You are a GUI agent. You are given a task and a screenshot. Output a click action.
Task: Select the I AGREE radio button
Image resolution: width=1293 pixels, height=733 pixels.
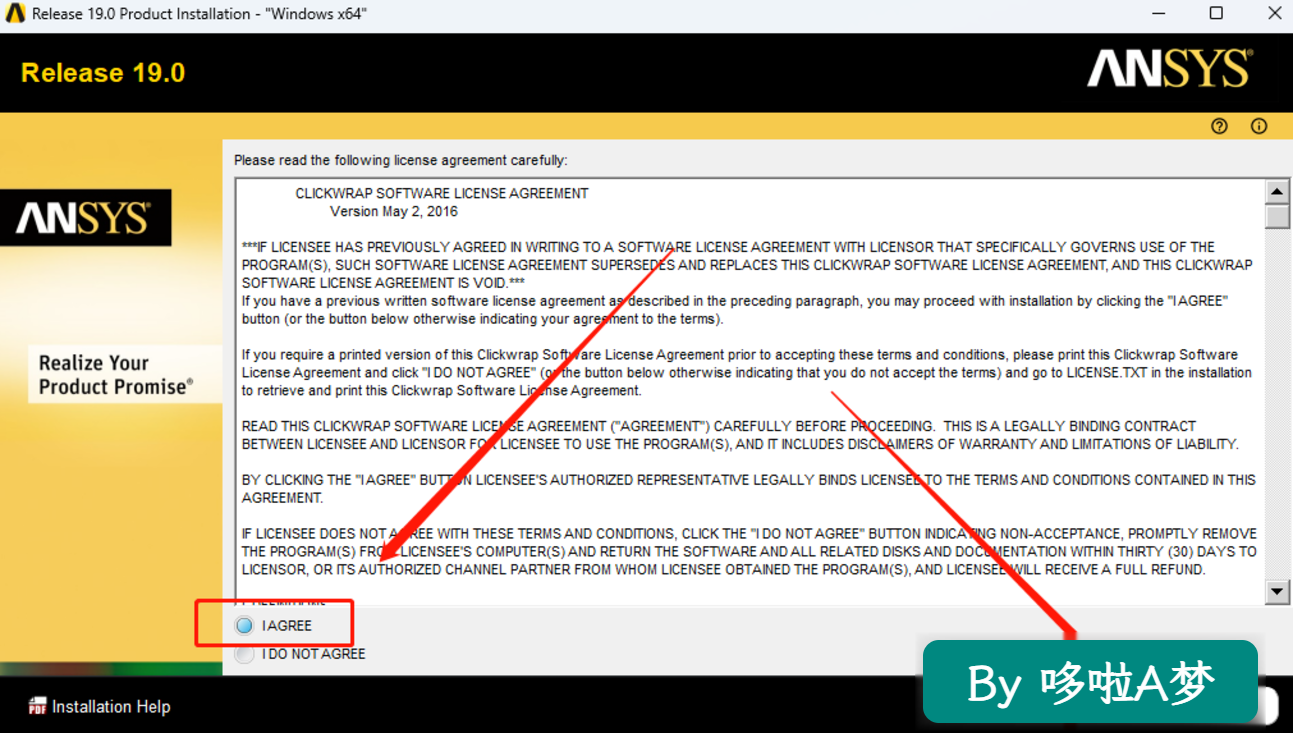click(x=244, y=626)
